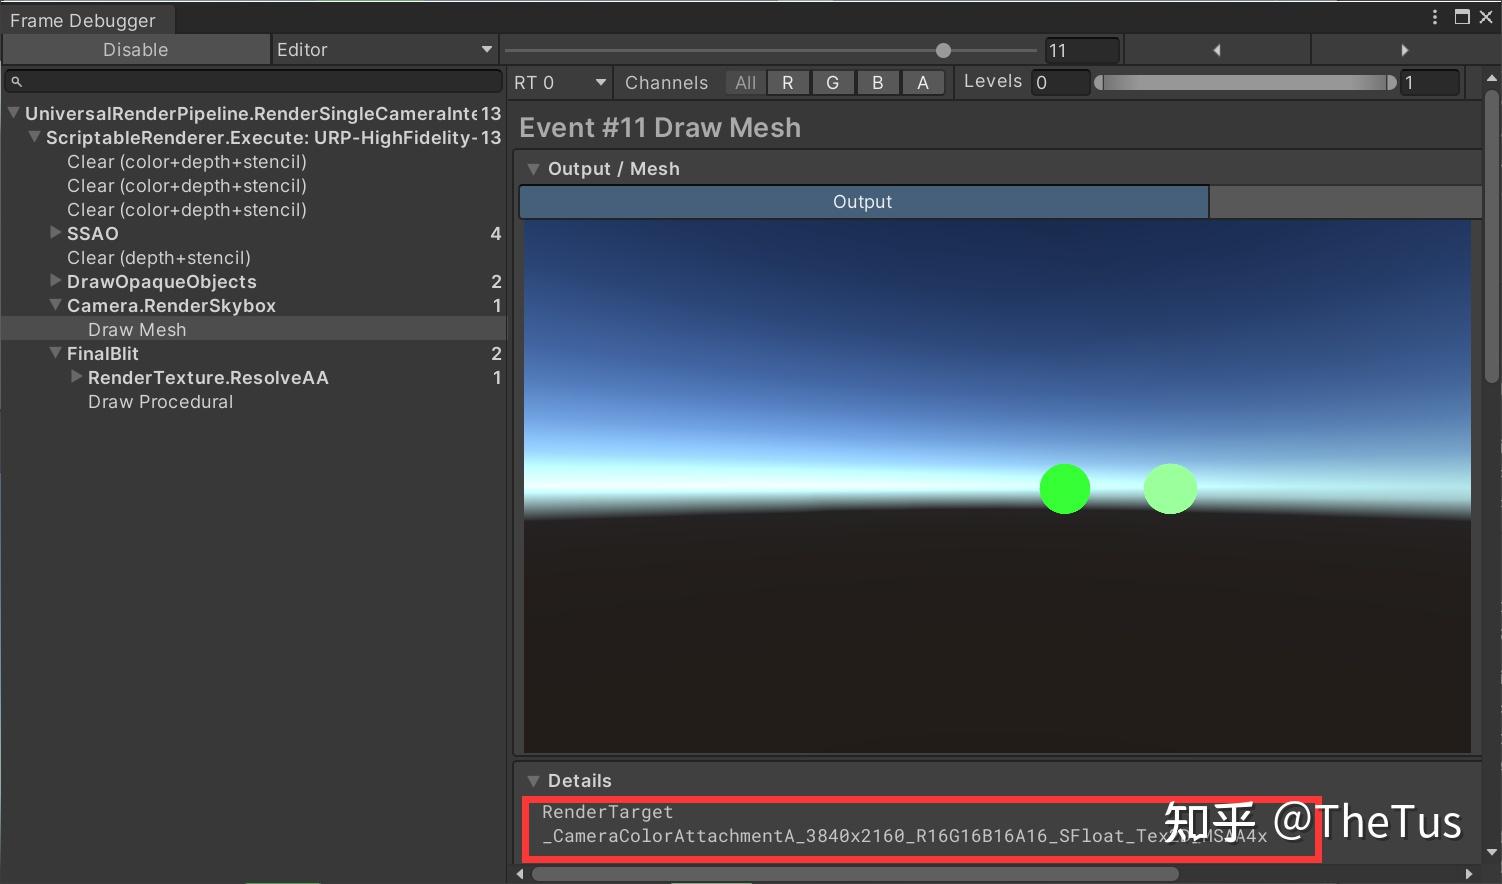
Task: Click the event number field showing 11
Action: [x=1082, y=49]
